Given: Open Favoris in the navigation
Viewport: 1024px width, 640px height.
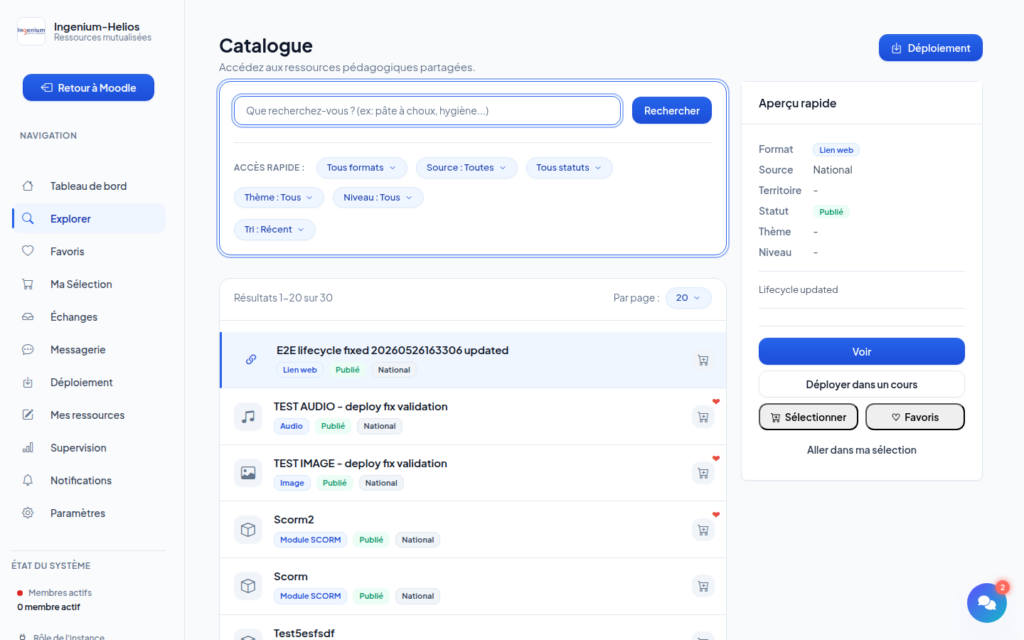Looking at the screenshot, I should point(88,251).
